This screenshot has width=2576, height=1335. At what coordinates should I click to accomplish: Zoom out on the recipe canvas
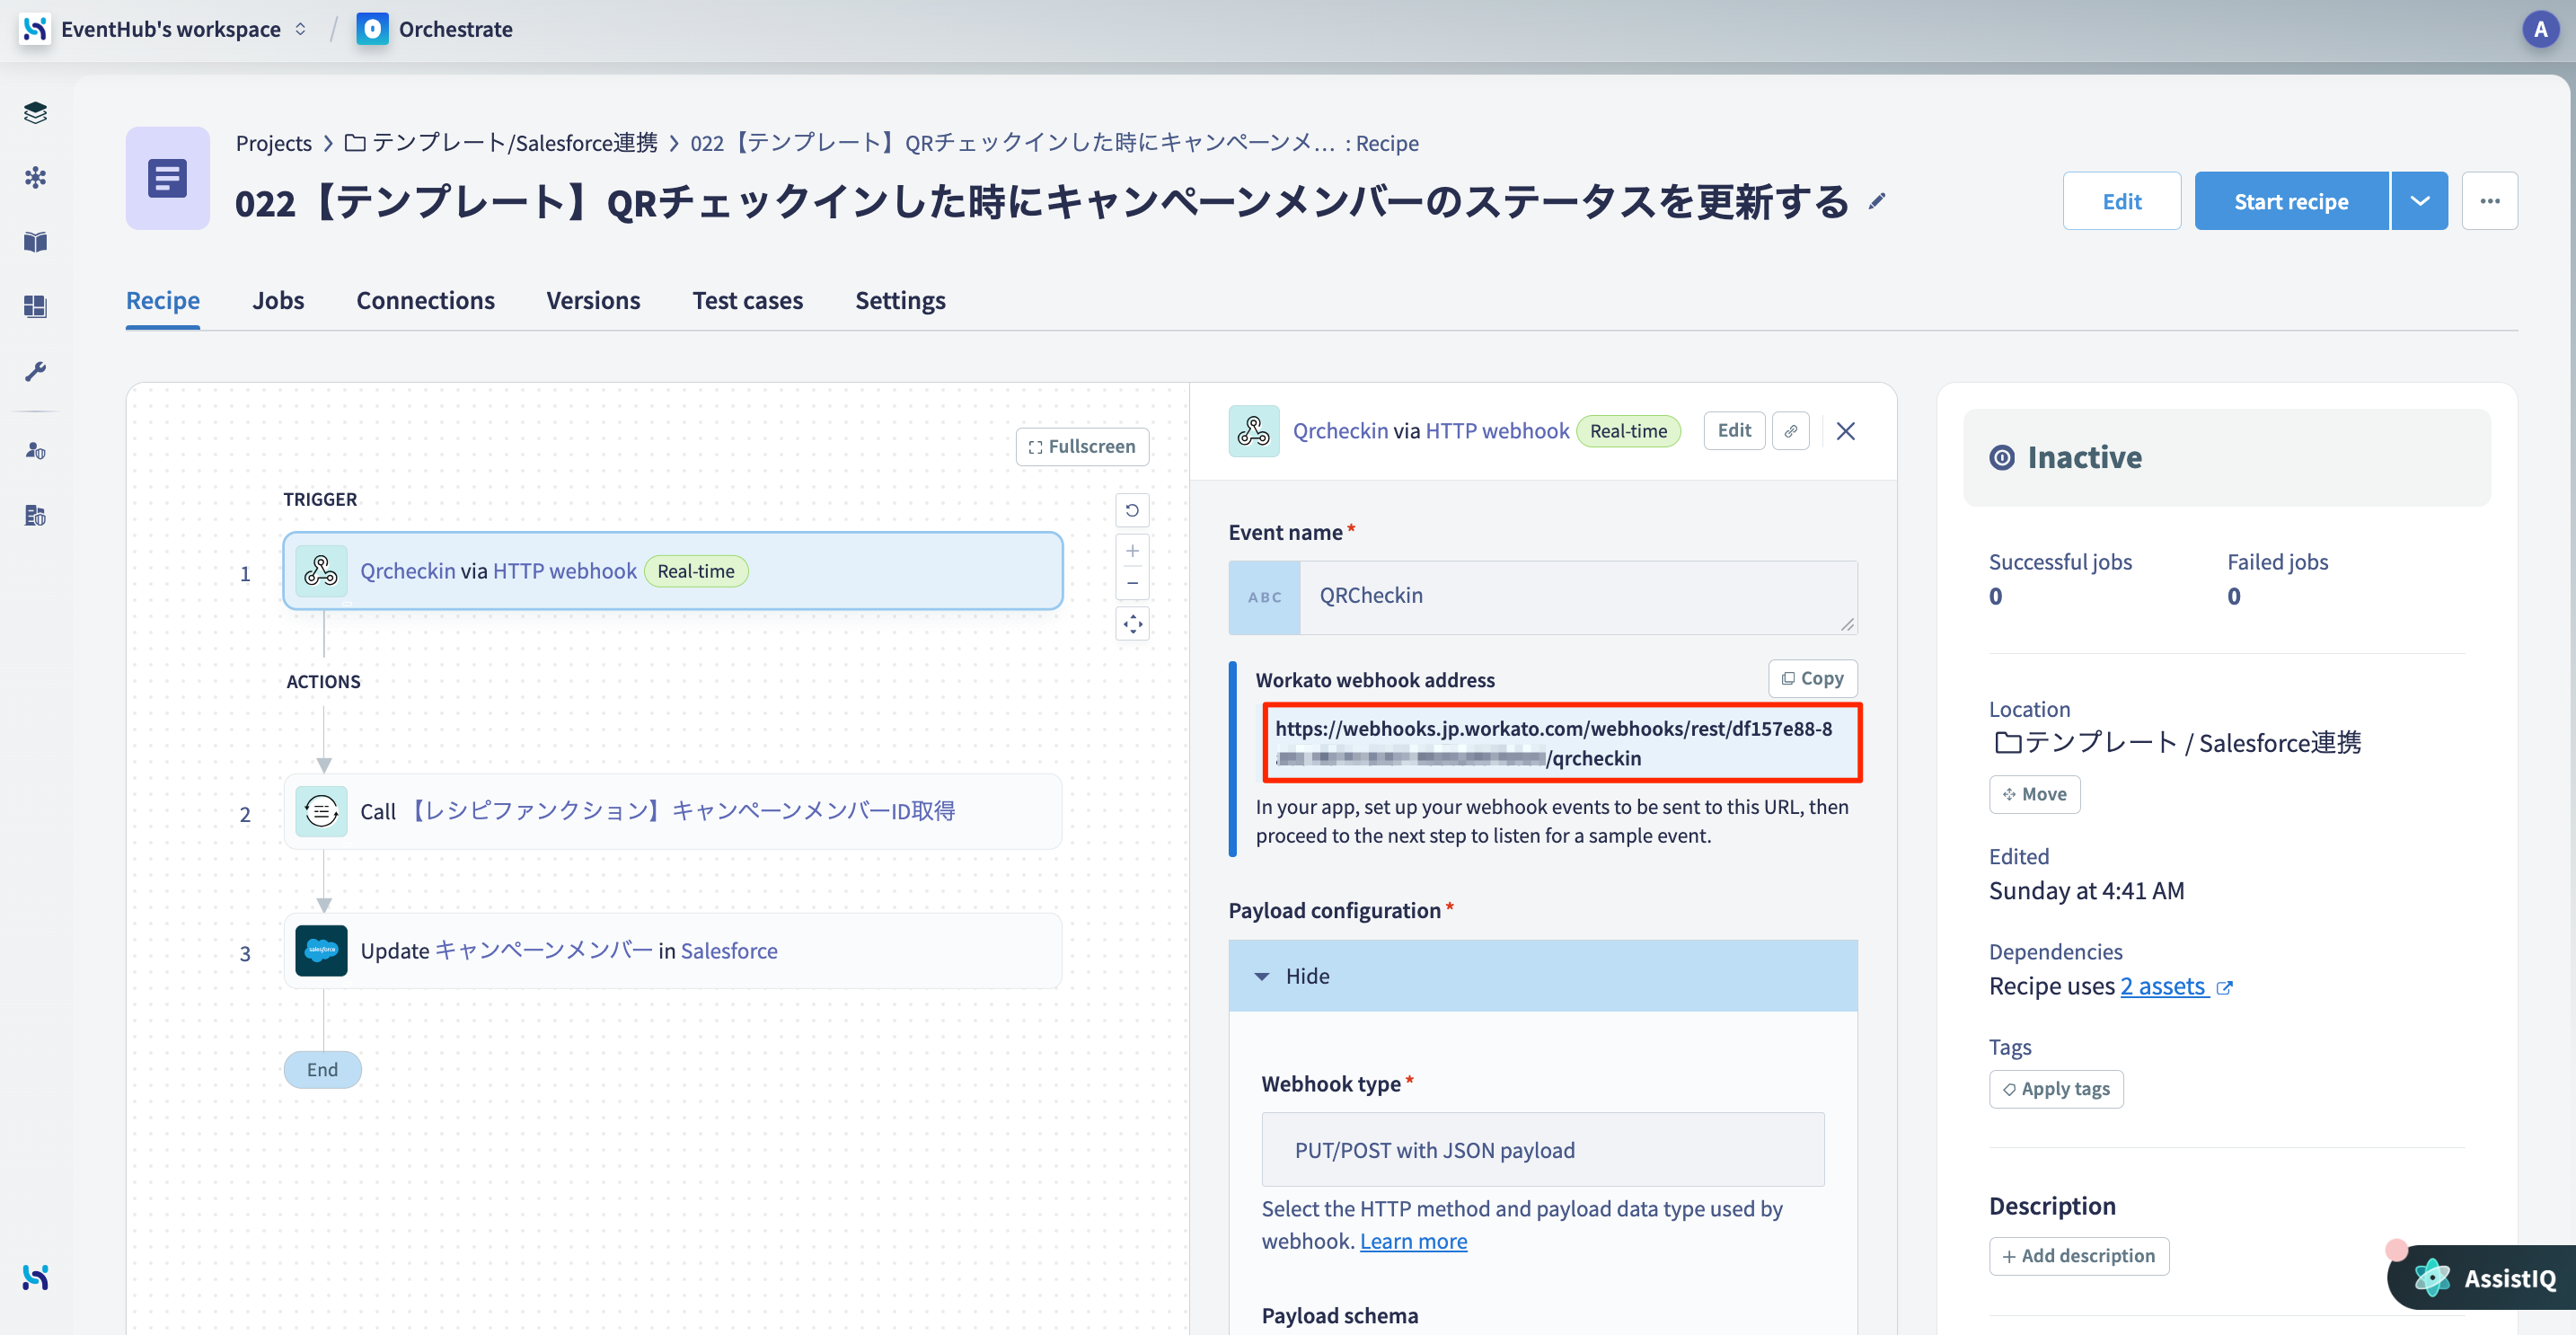[1132, 583]
